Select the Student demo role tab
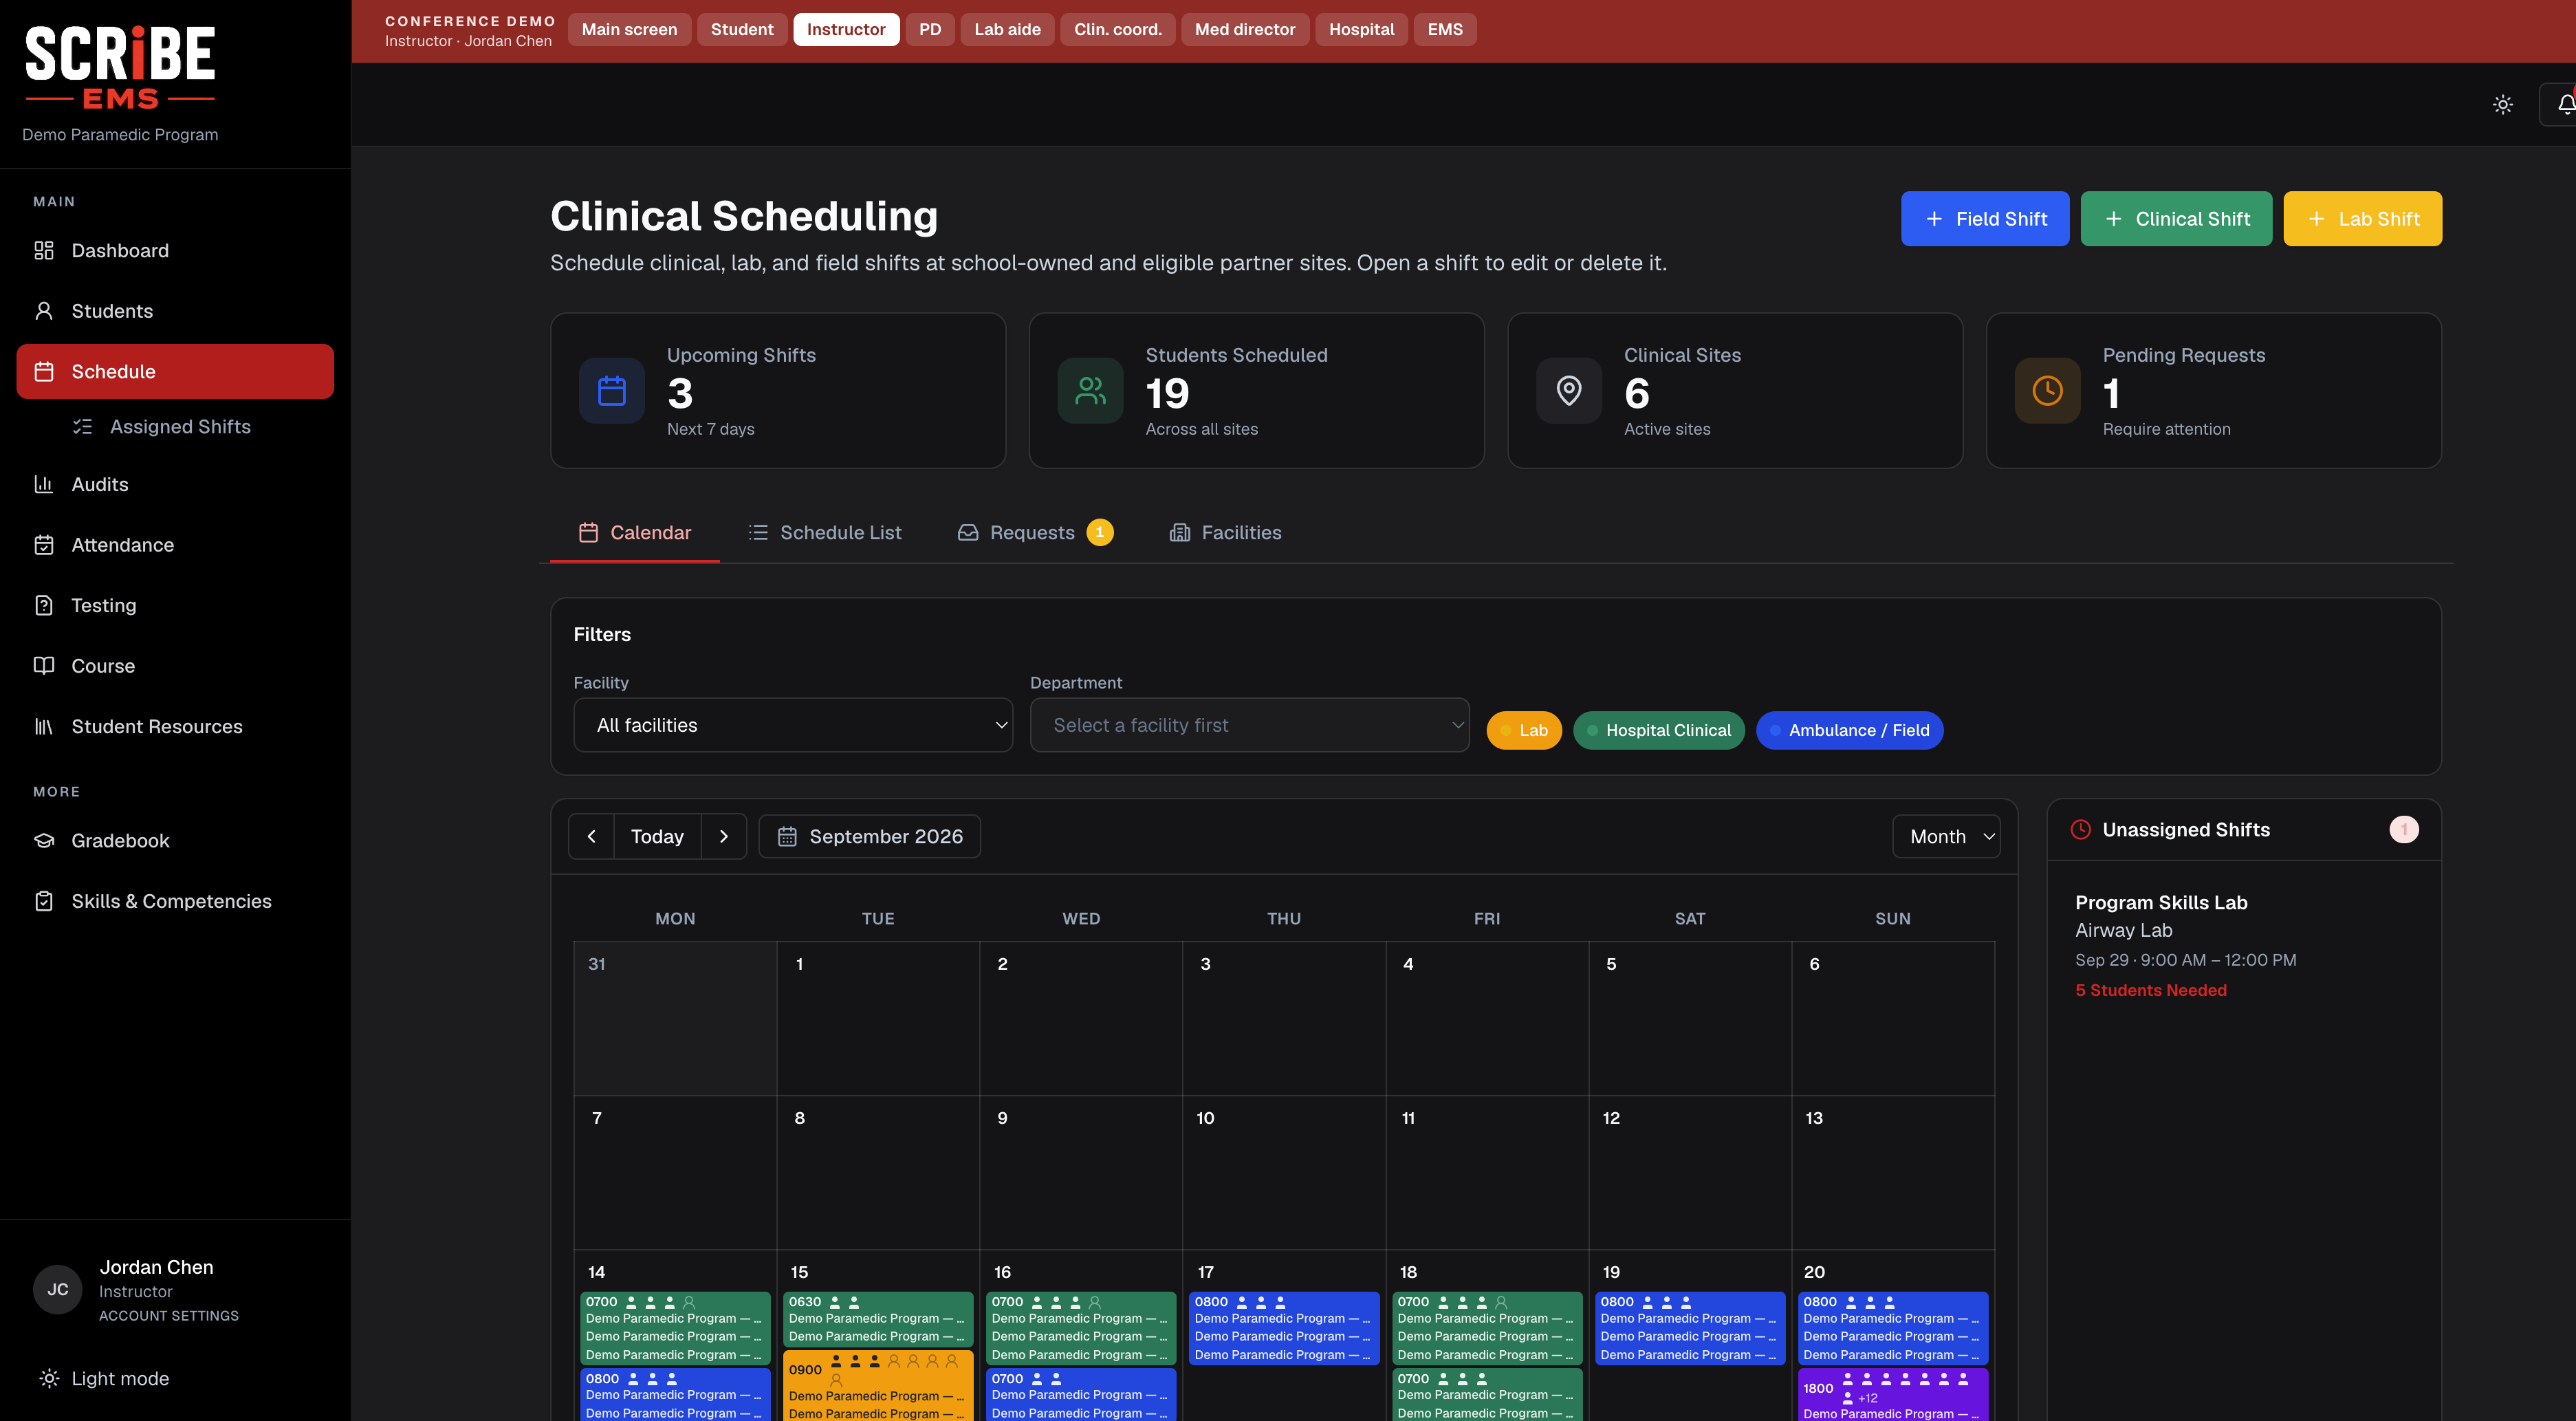 [742, 29]
